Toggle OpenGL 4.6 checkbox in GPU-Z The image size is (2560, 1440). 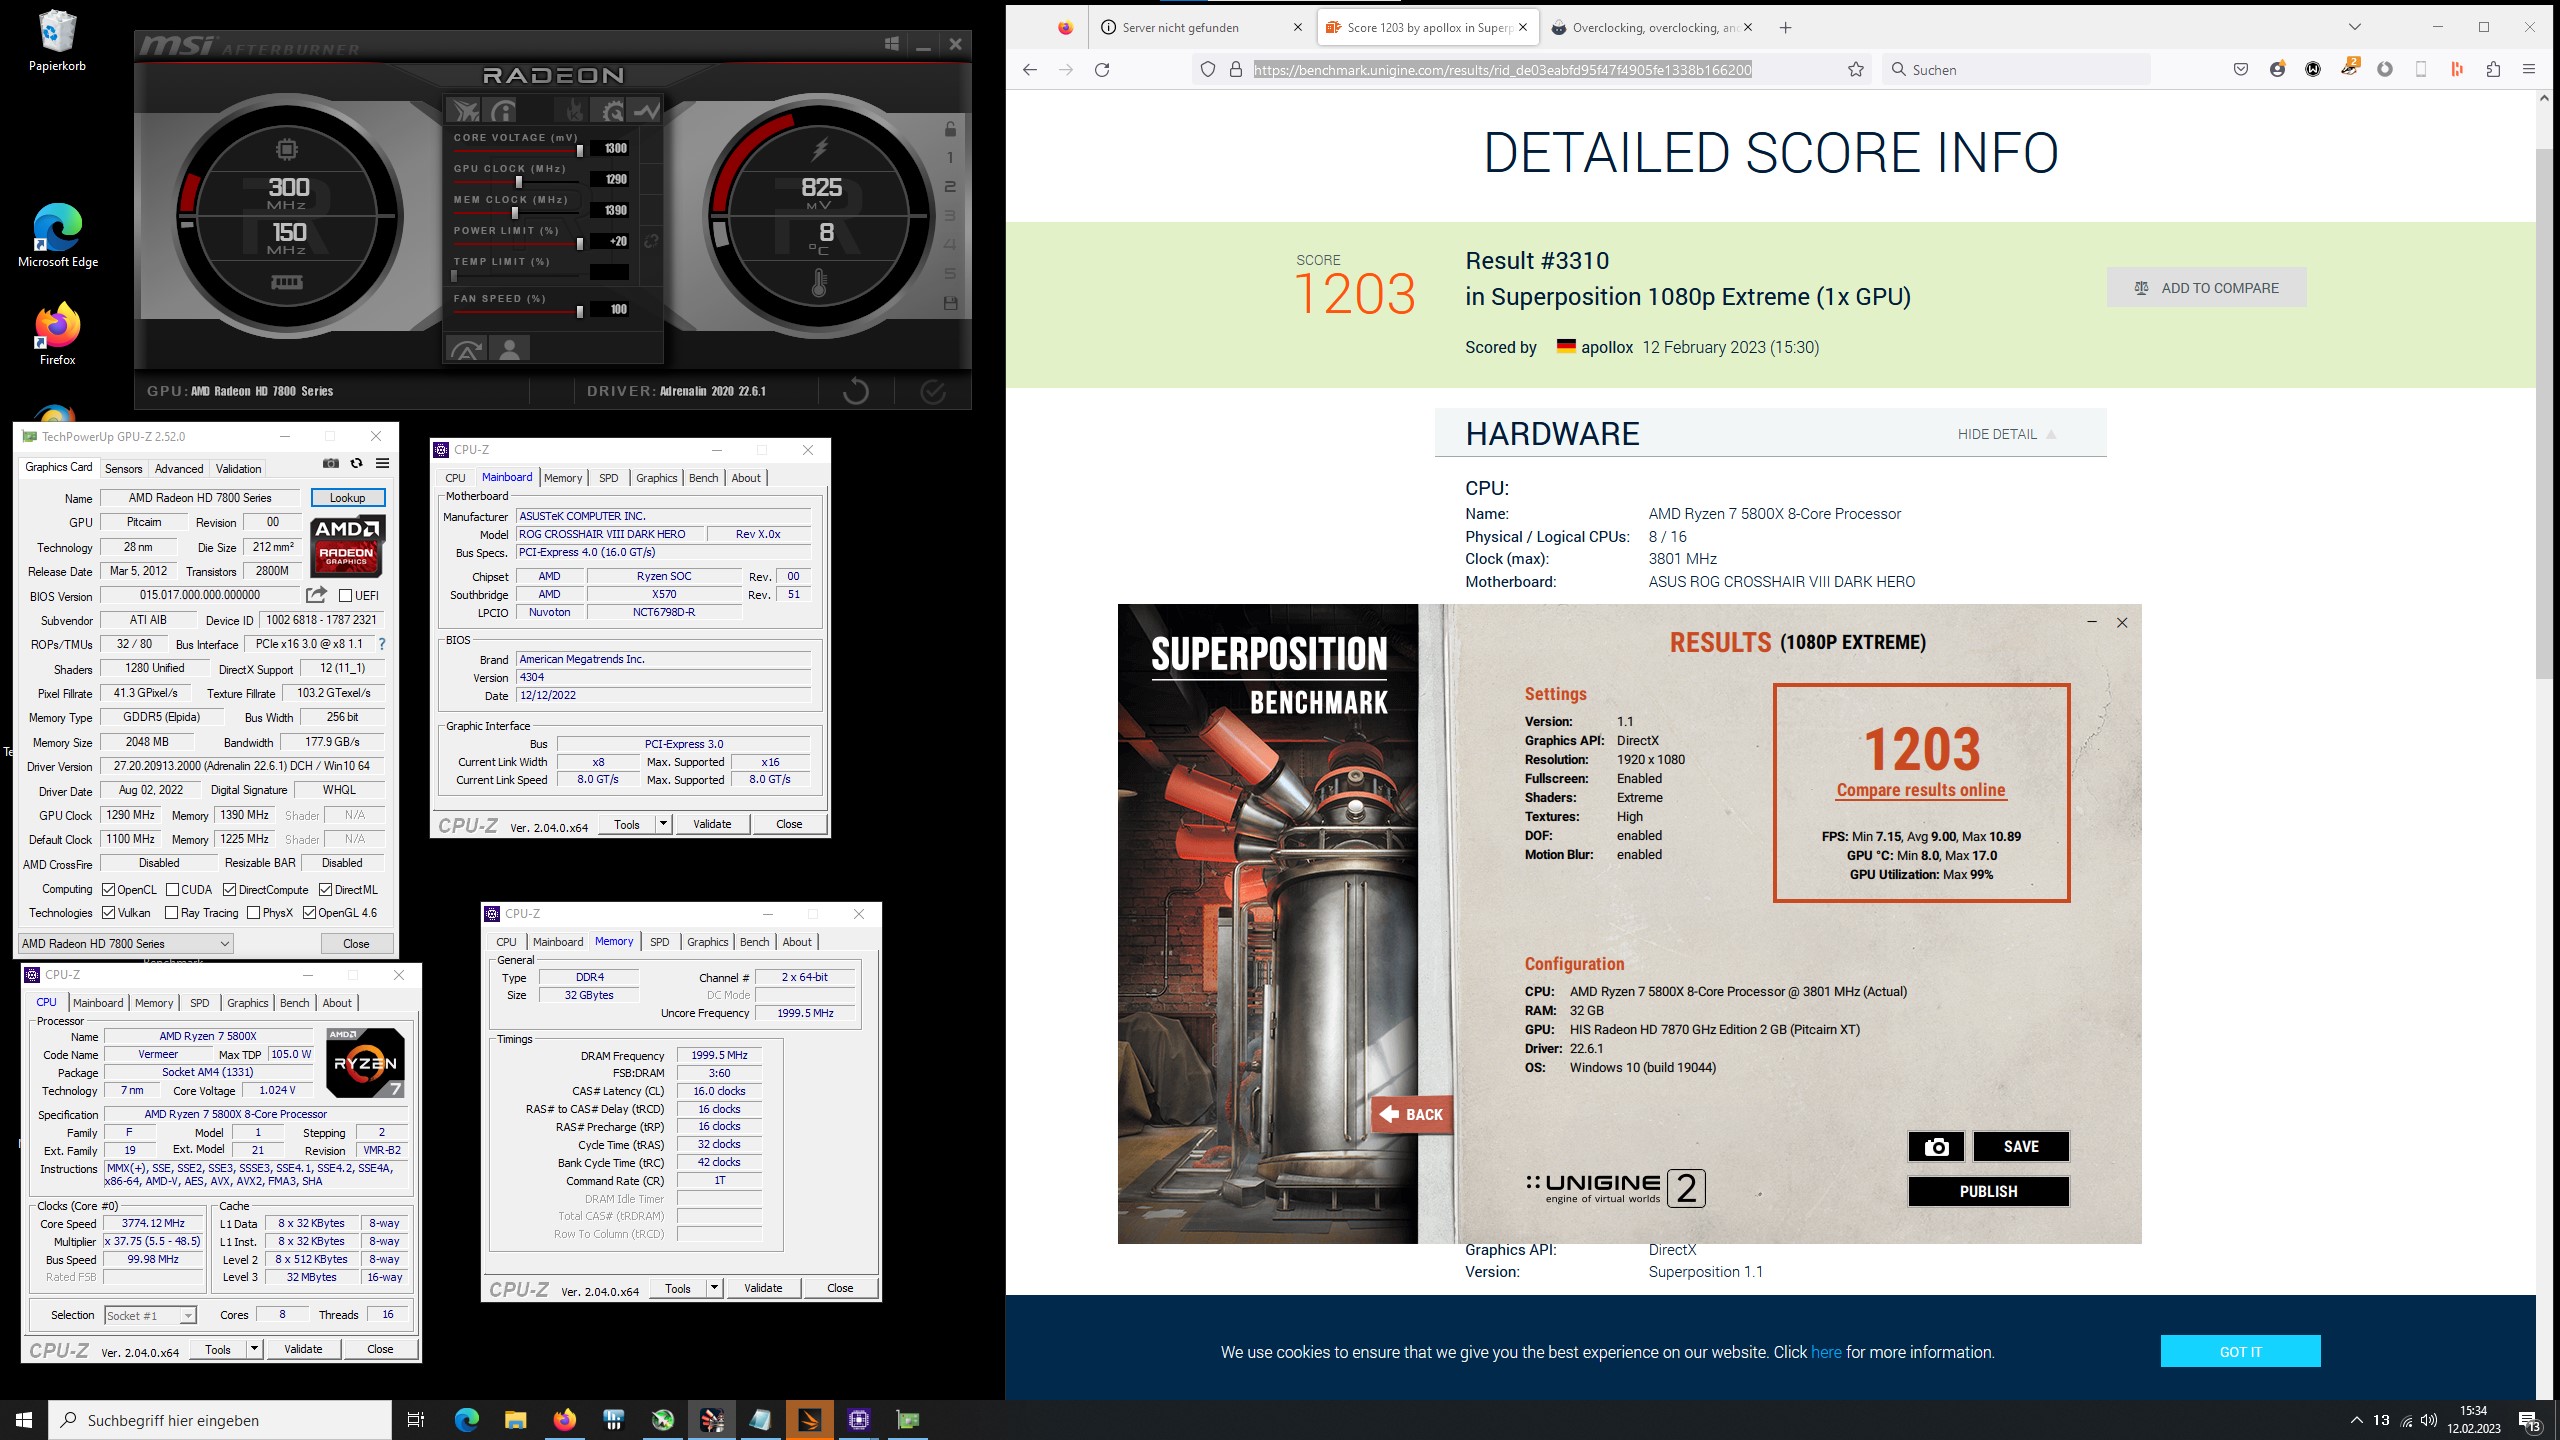pos(310,913)
